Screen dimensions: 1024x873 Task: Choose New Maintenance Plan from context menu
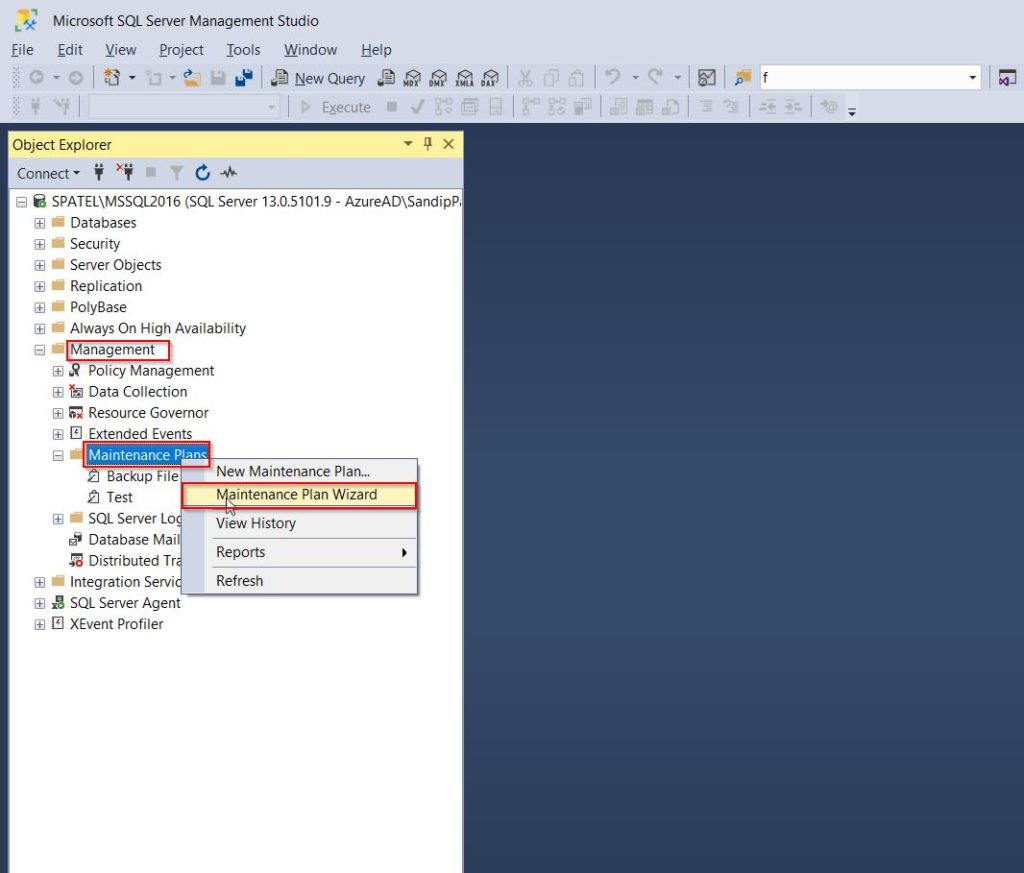[x=299, y=471]
